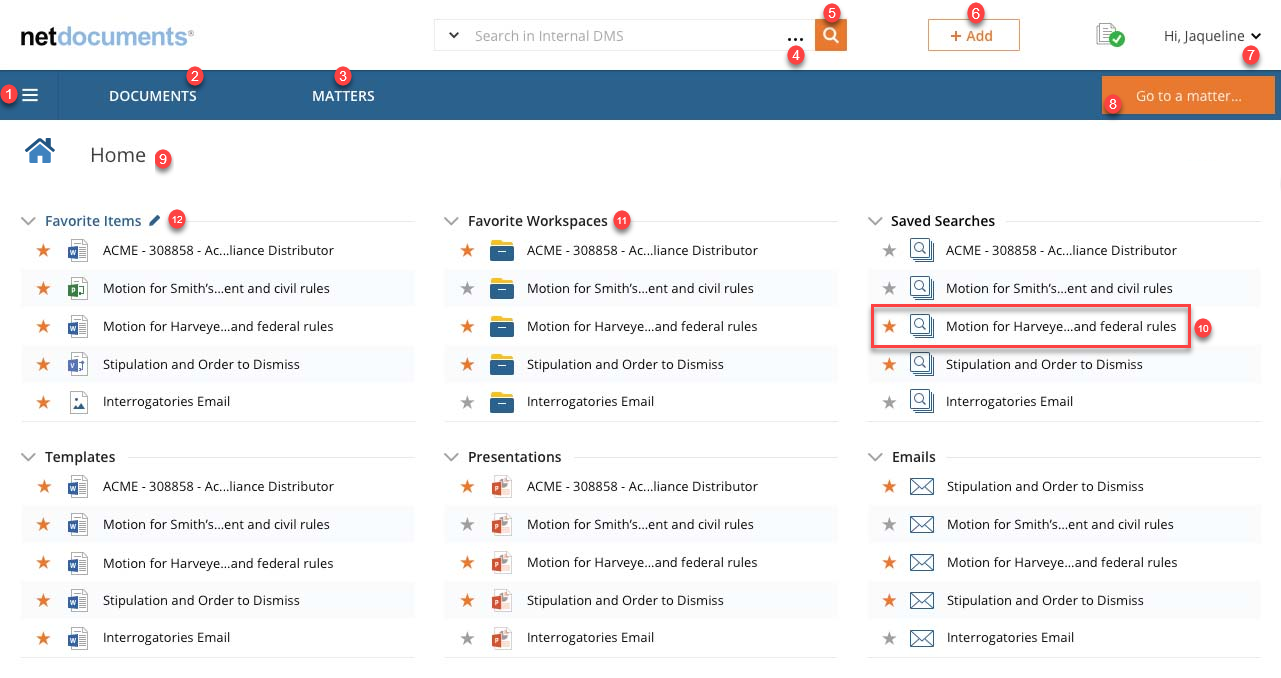Click the document sync status icon

1109,36
